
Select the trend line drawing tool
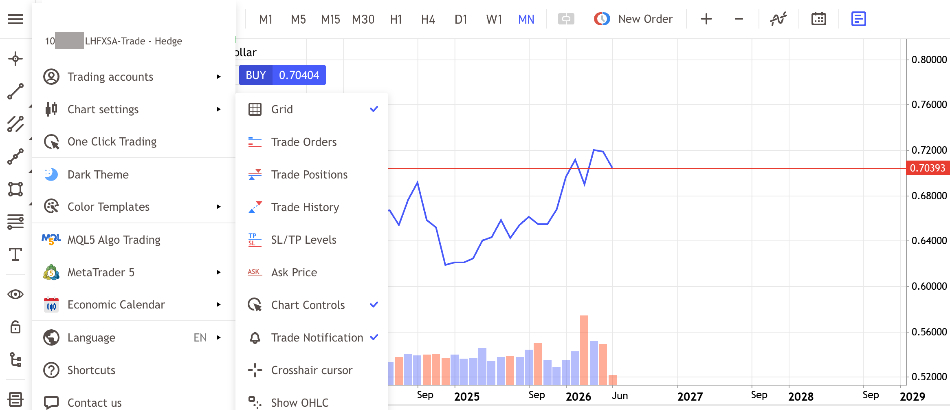[15, 91]
